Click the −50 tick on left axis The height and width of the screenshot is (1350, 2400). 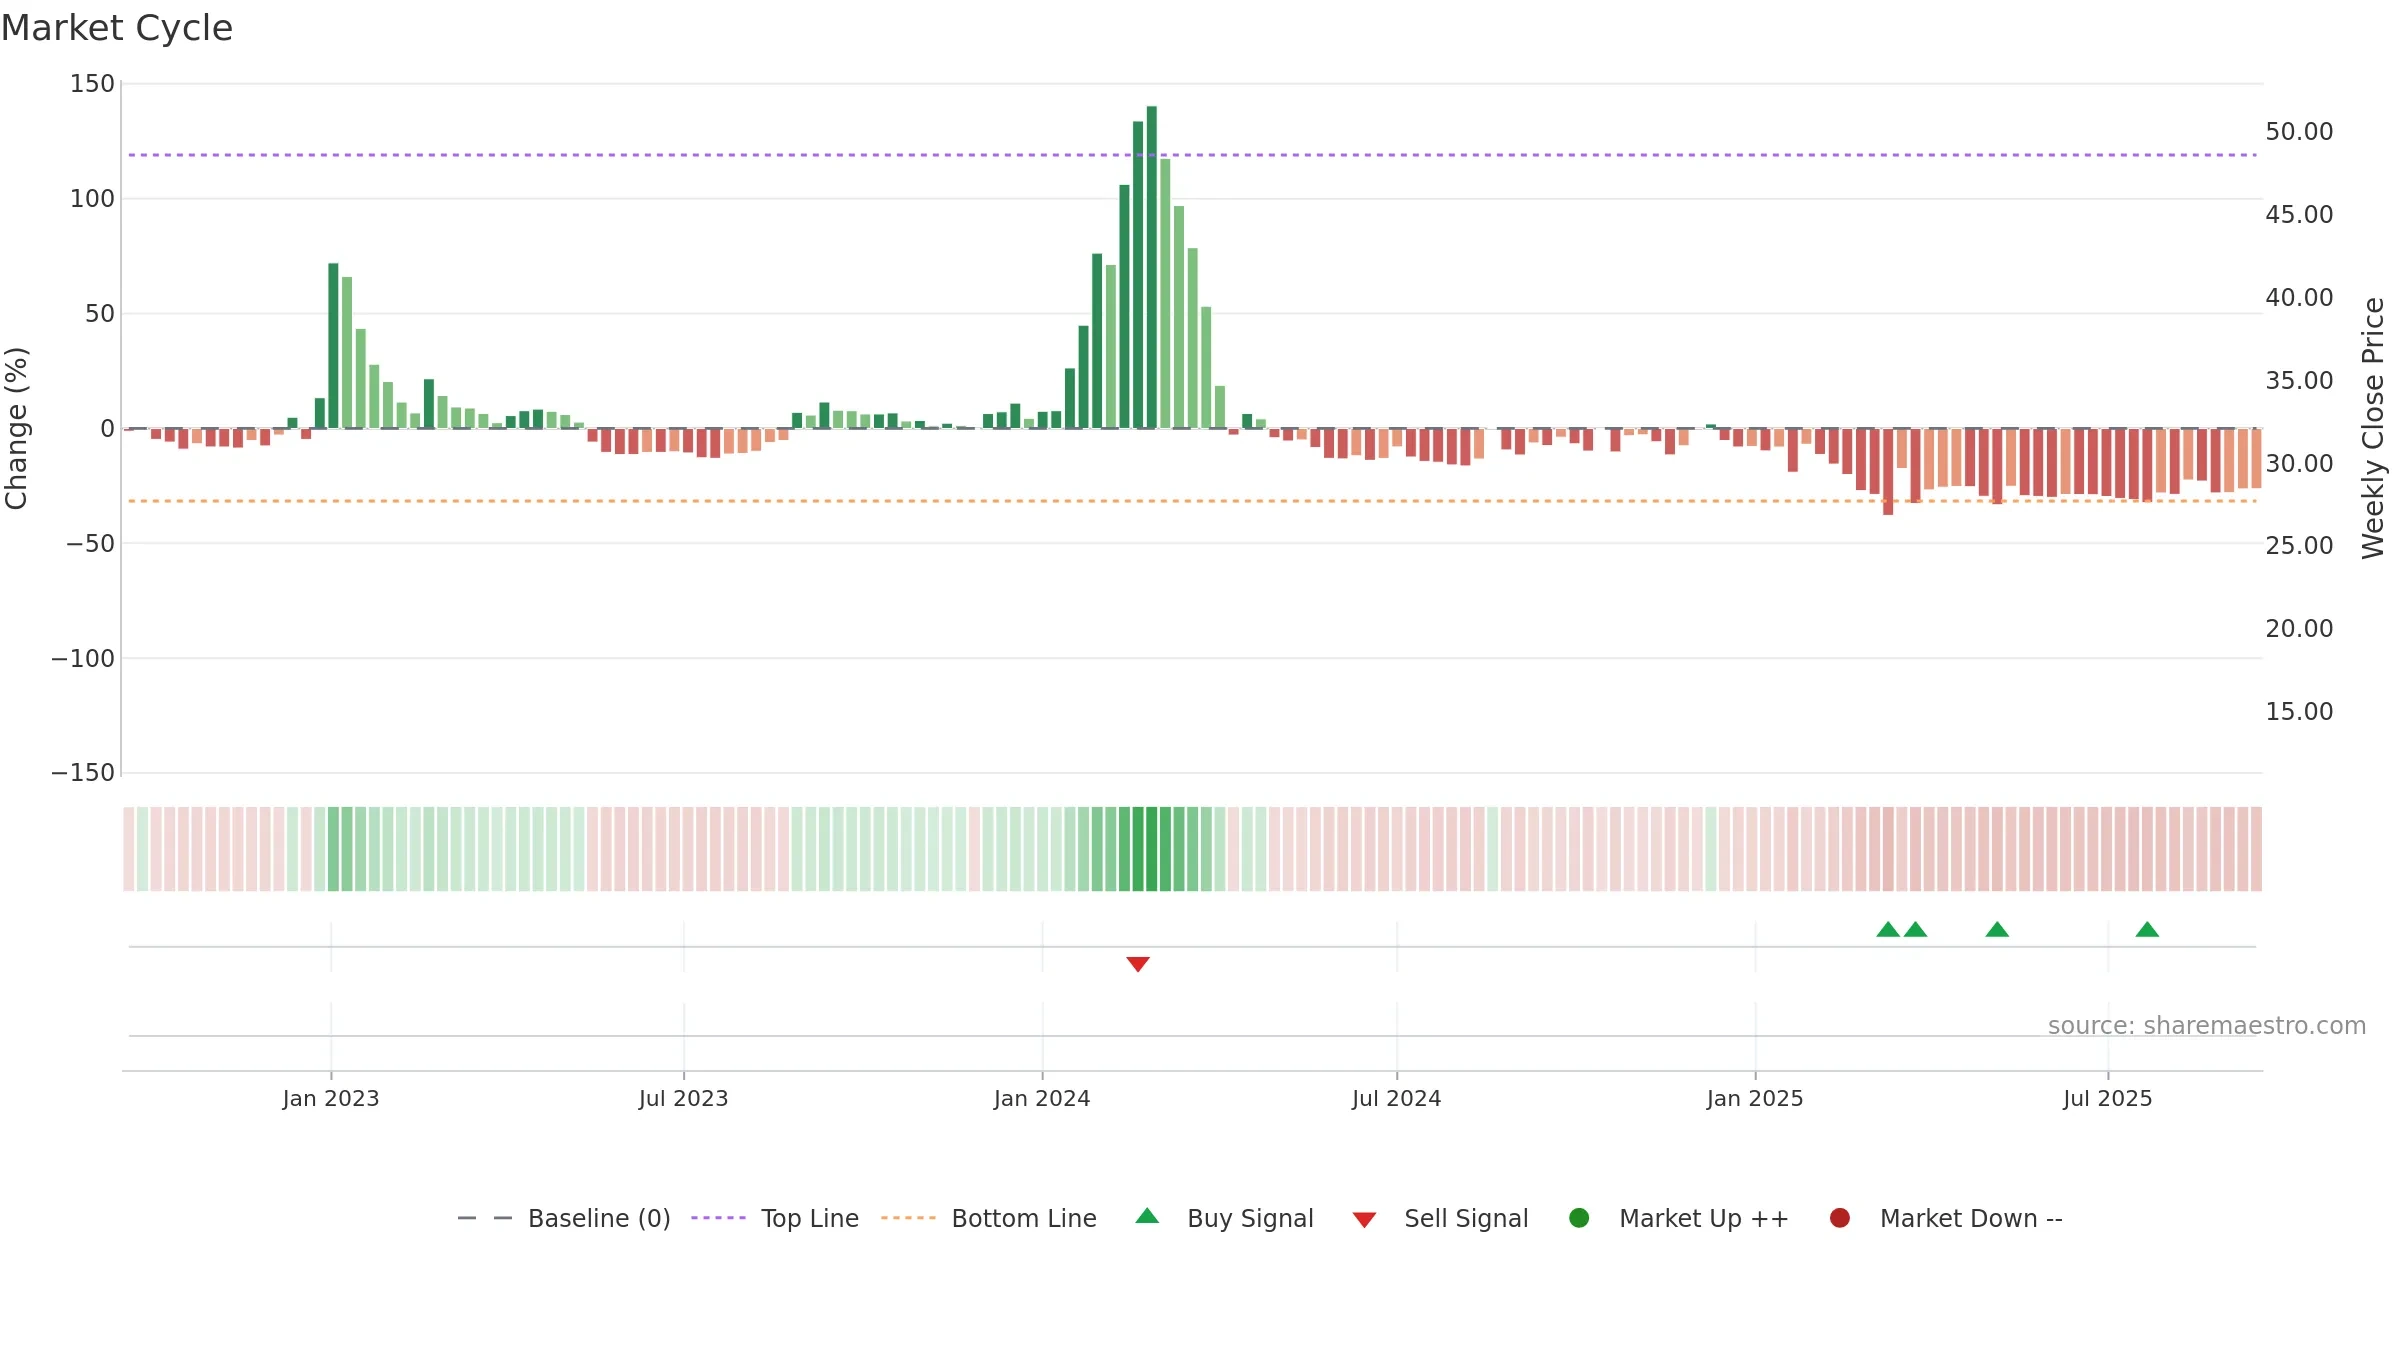[x=91, y=544]
